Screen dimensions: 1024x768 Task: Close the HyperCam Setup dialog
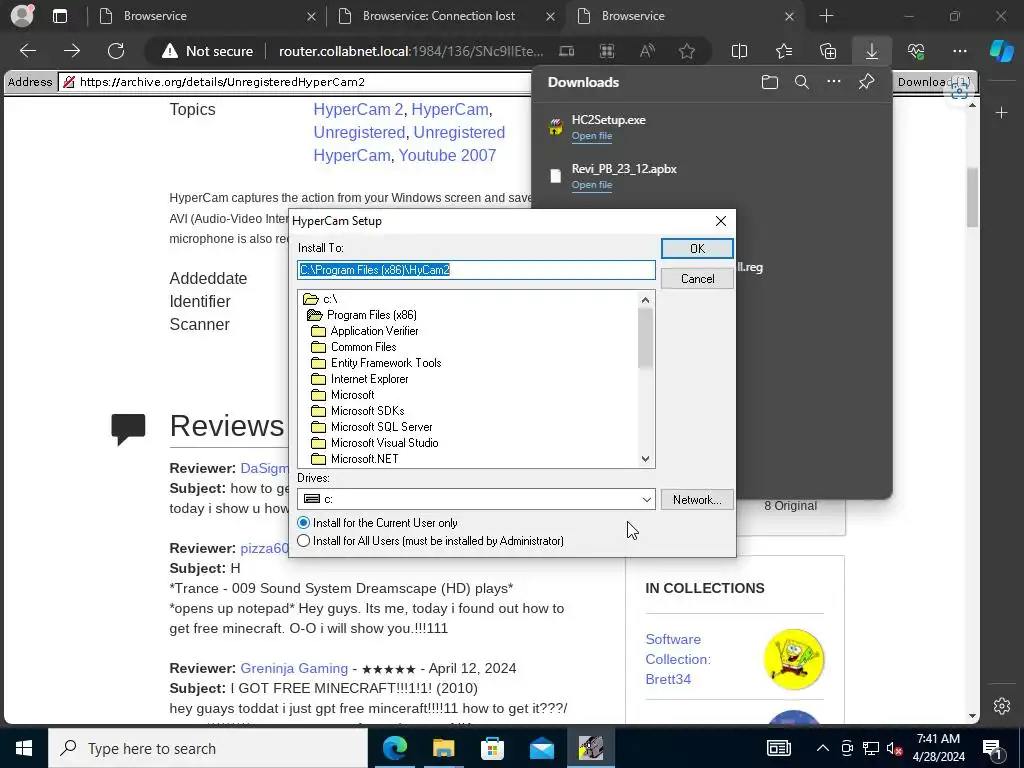point(720,221)
